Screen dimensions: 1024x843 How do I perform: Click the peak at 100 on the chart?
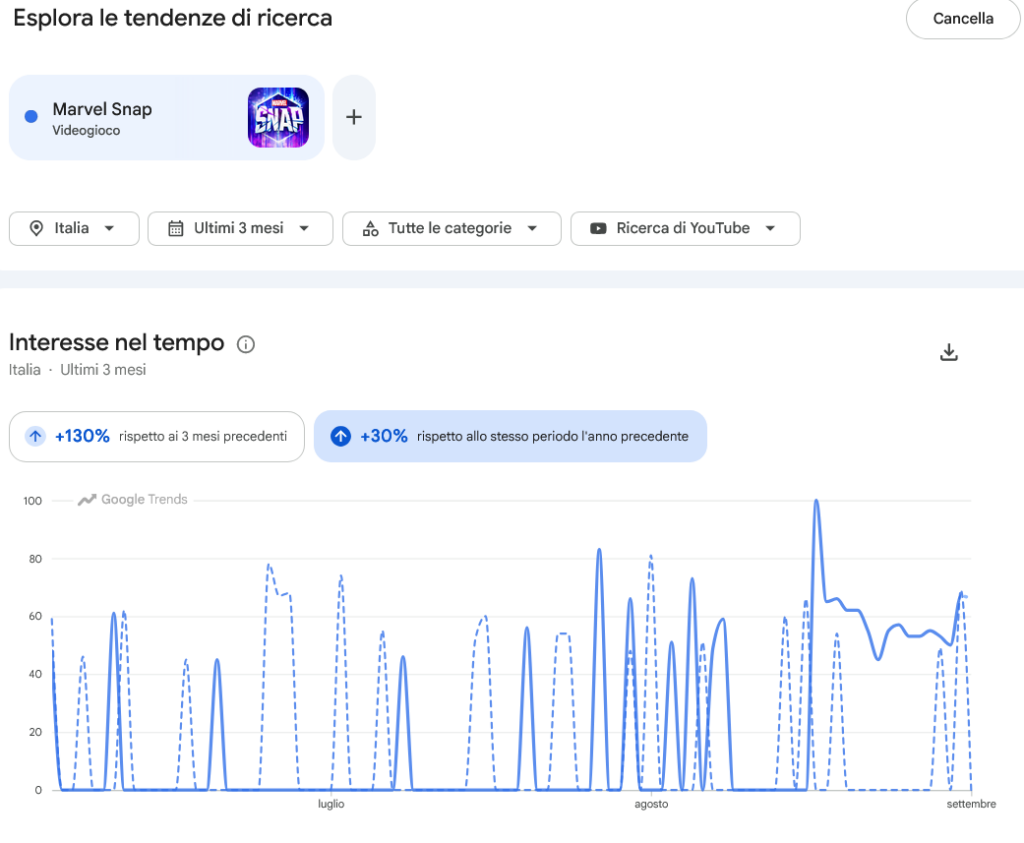click(816, 501)
